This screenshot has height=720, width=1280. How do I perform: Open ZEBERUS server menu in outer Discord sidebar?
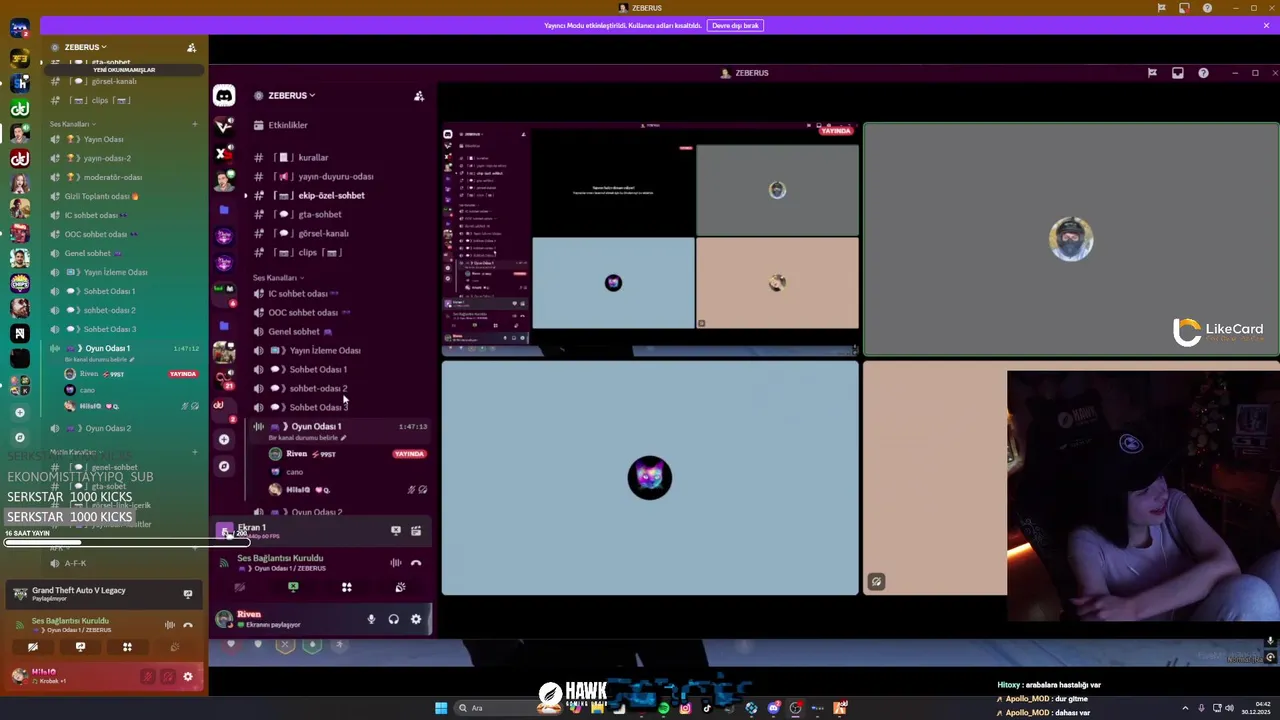(x=84, y=47)
